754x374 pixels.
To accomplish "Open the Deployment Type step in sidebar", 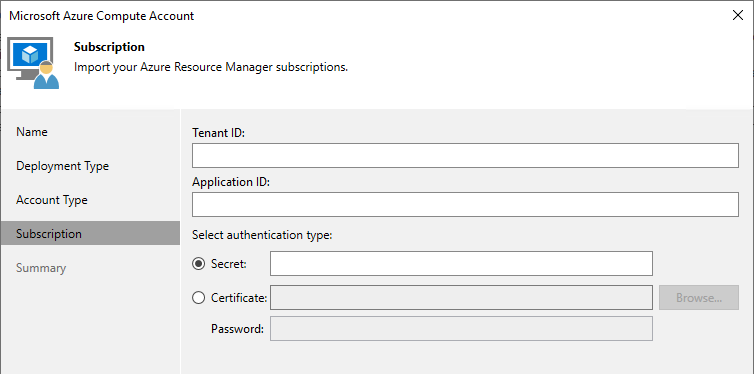I will [x=63, y=166].
